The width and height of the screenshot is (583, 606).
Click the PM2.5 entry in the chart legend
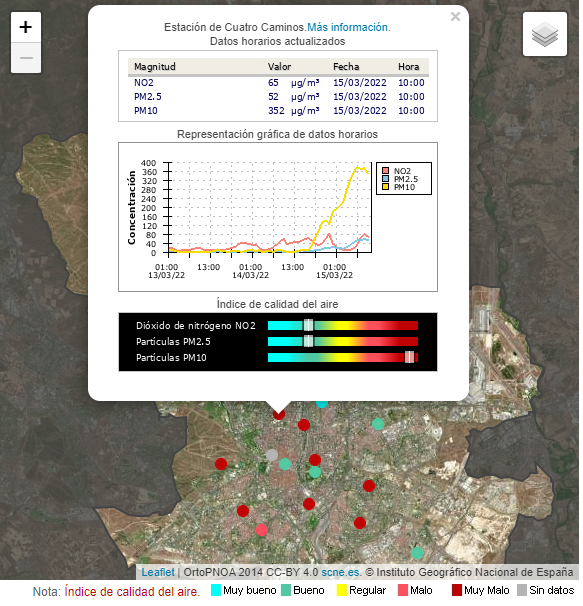(x=401, y=179)
